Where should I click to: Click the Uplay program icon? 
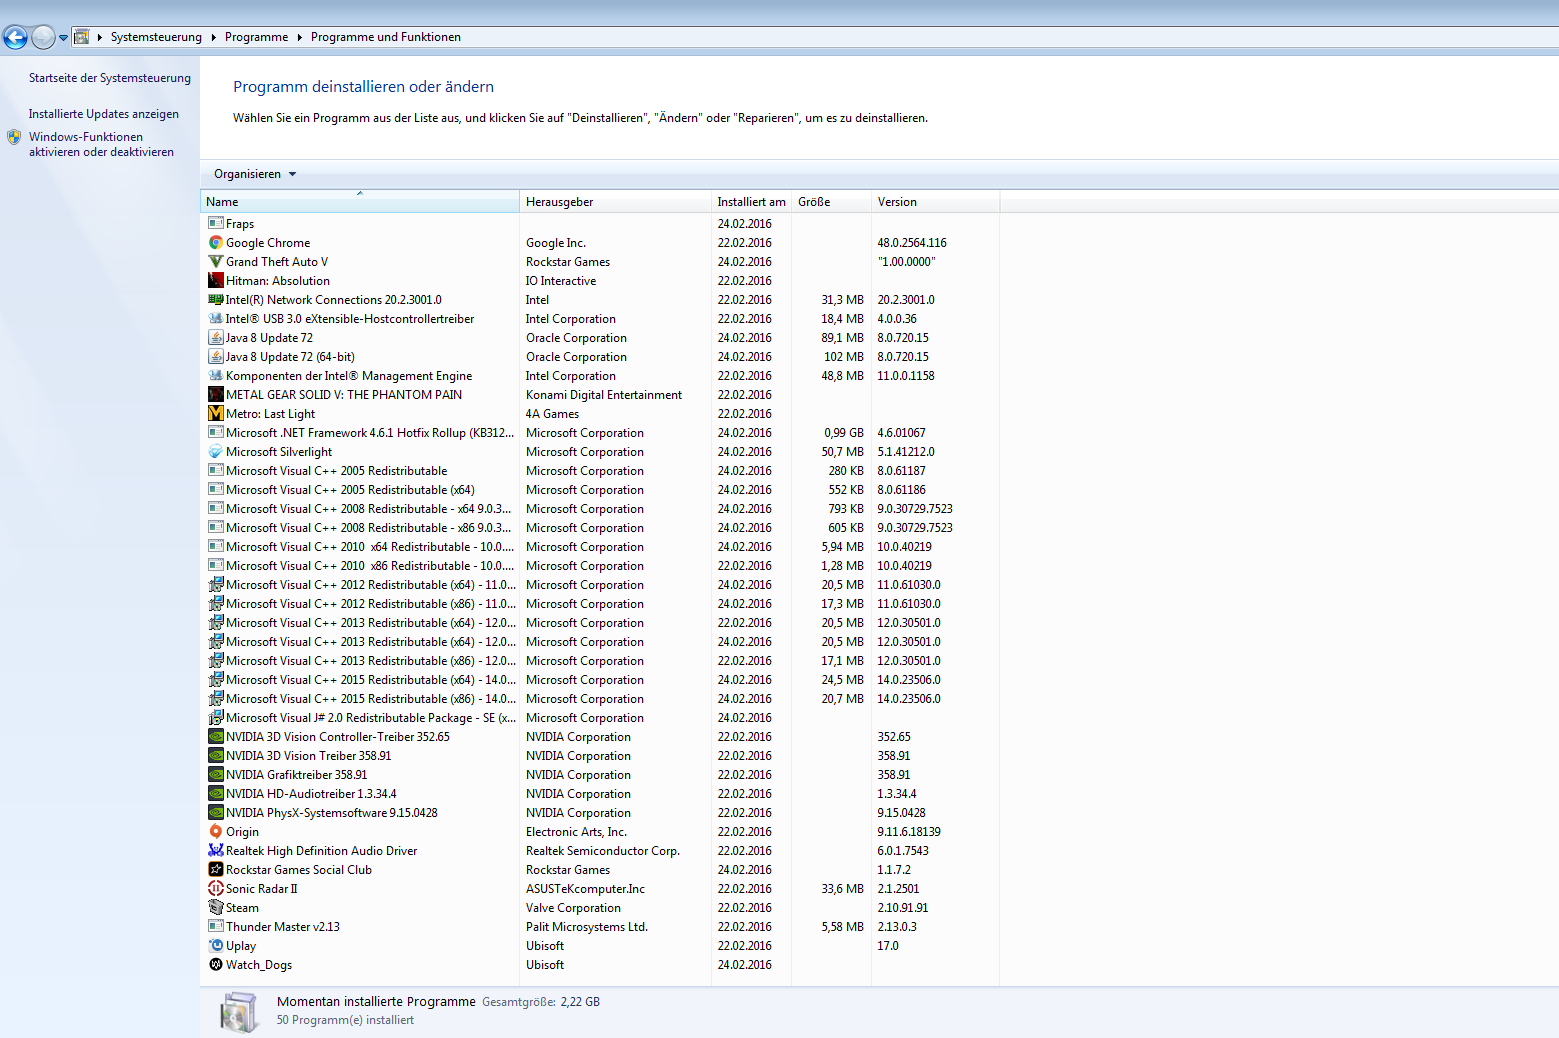(215, 946)
